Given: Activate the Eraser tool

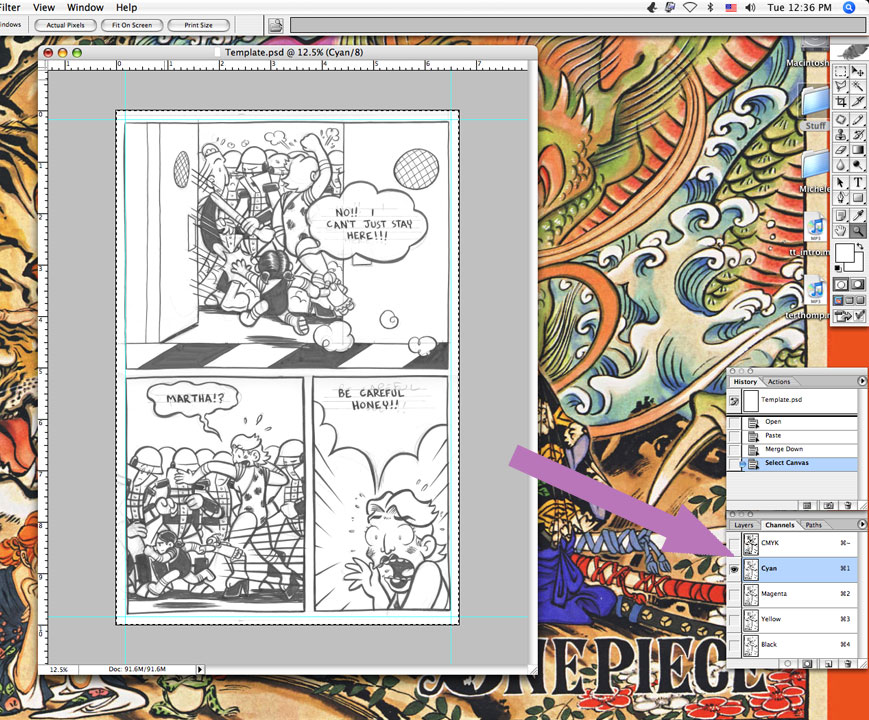Looking at the screenshot, I should tap(841, 150).
